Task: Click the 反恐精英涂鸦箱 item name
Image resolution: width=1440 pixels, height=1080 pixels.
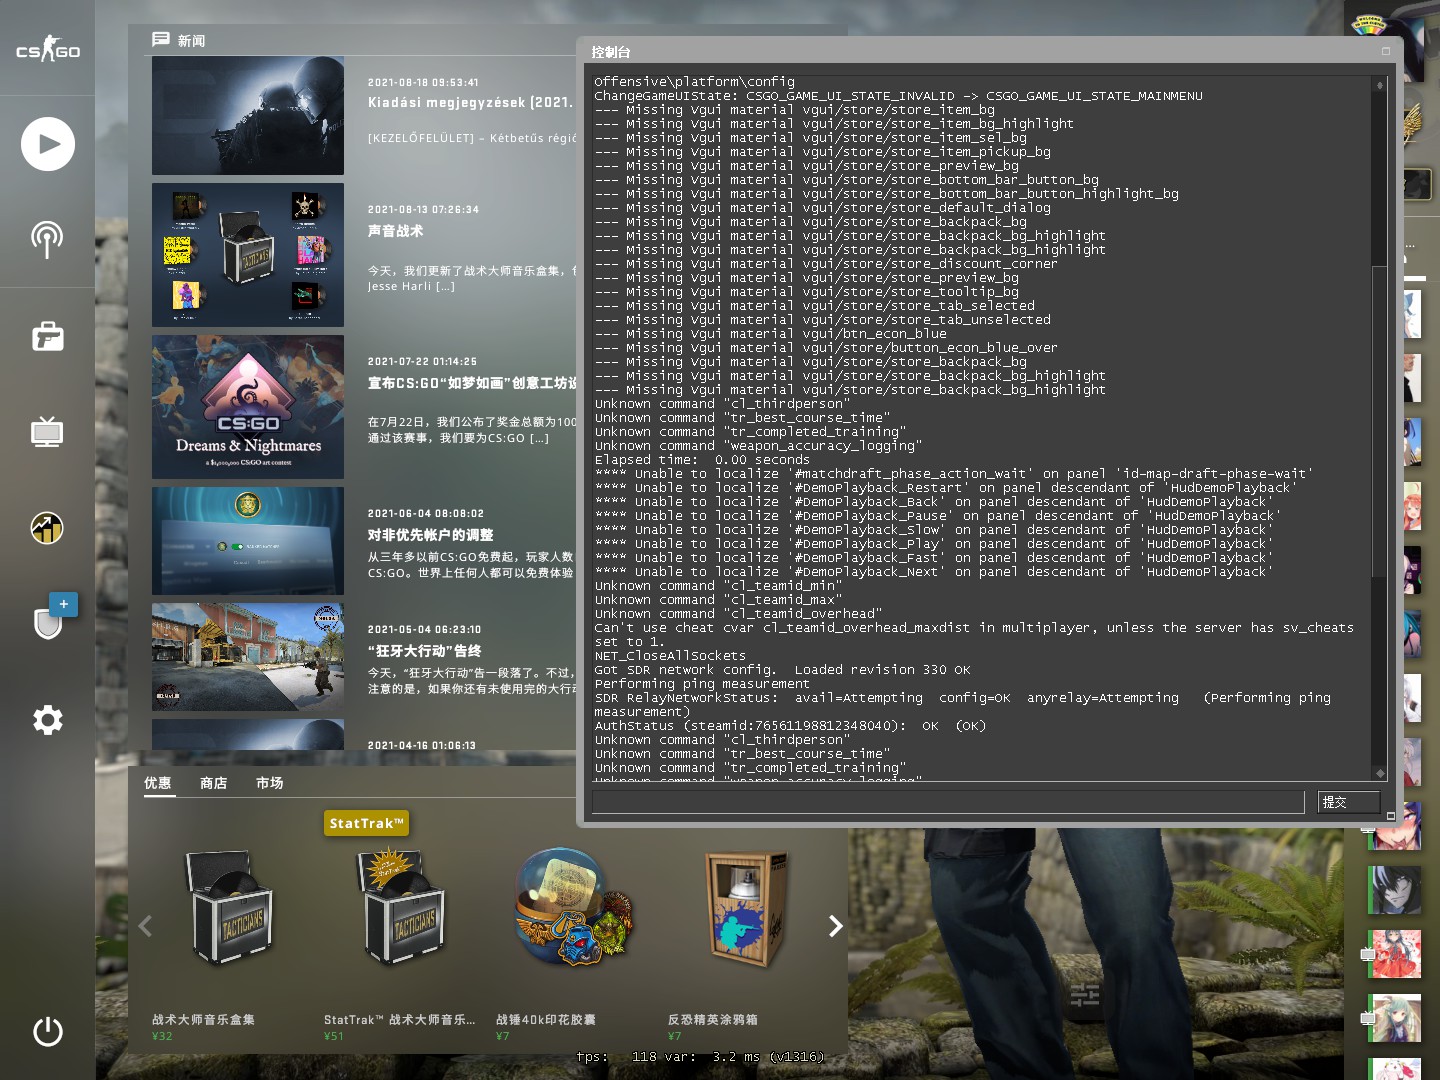Action: pyautogui.click(x=713, y=1020)
